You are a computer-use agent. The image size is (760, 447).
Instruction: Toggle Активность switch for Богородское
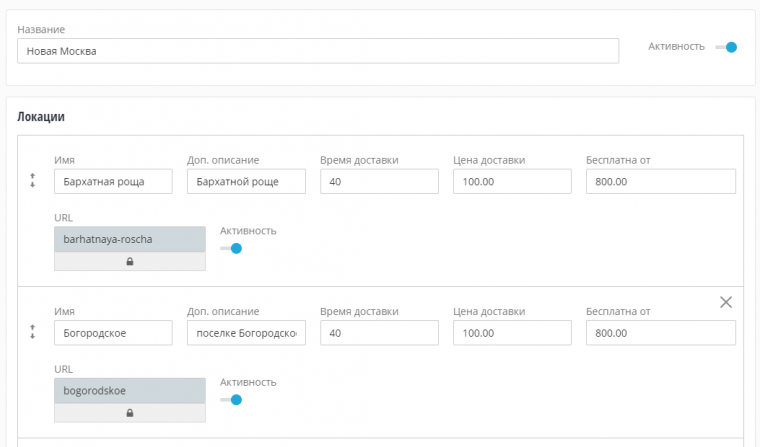(232, 399)
